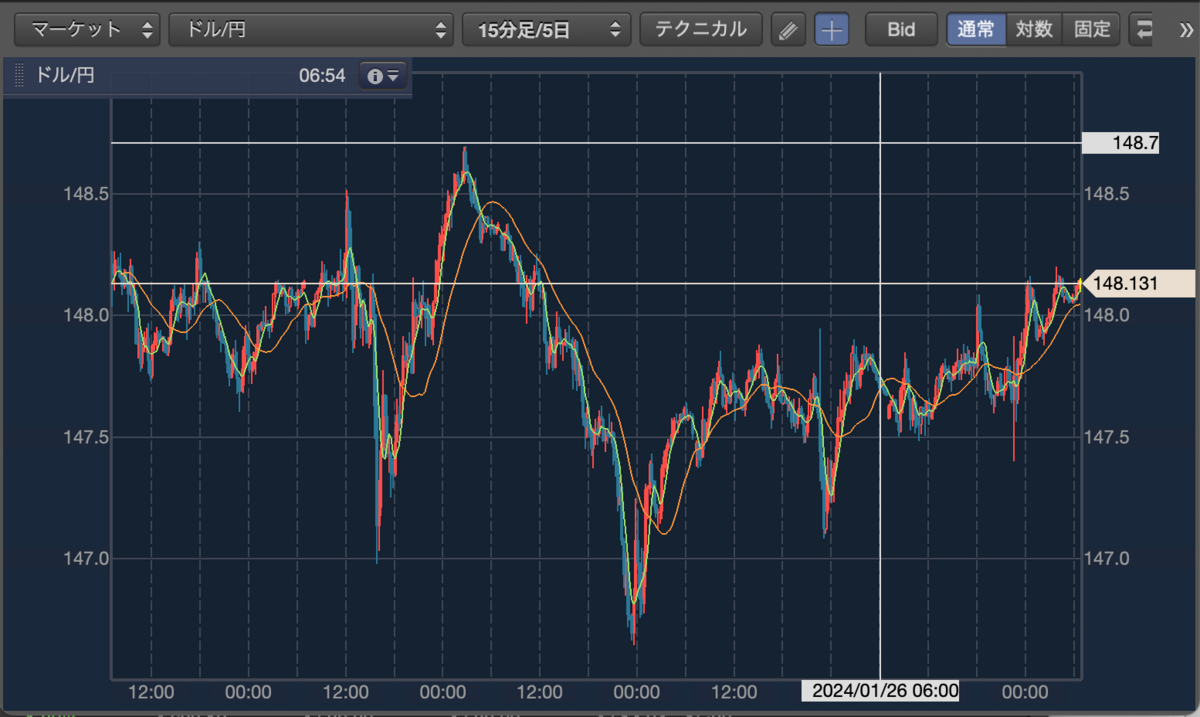Select the pencil drawing tool icon
Viewport: 1200px width, 717px height.
[x=788, y=29]
